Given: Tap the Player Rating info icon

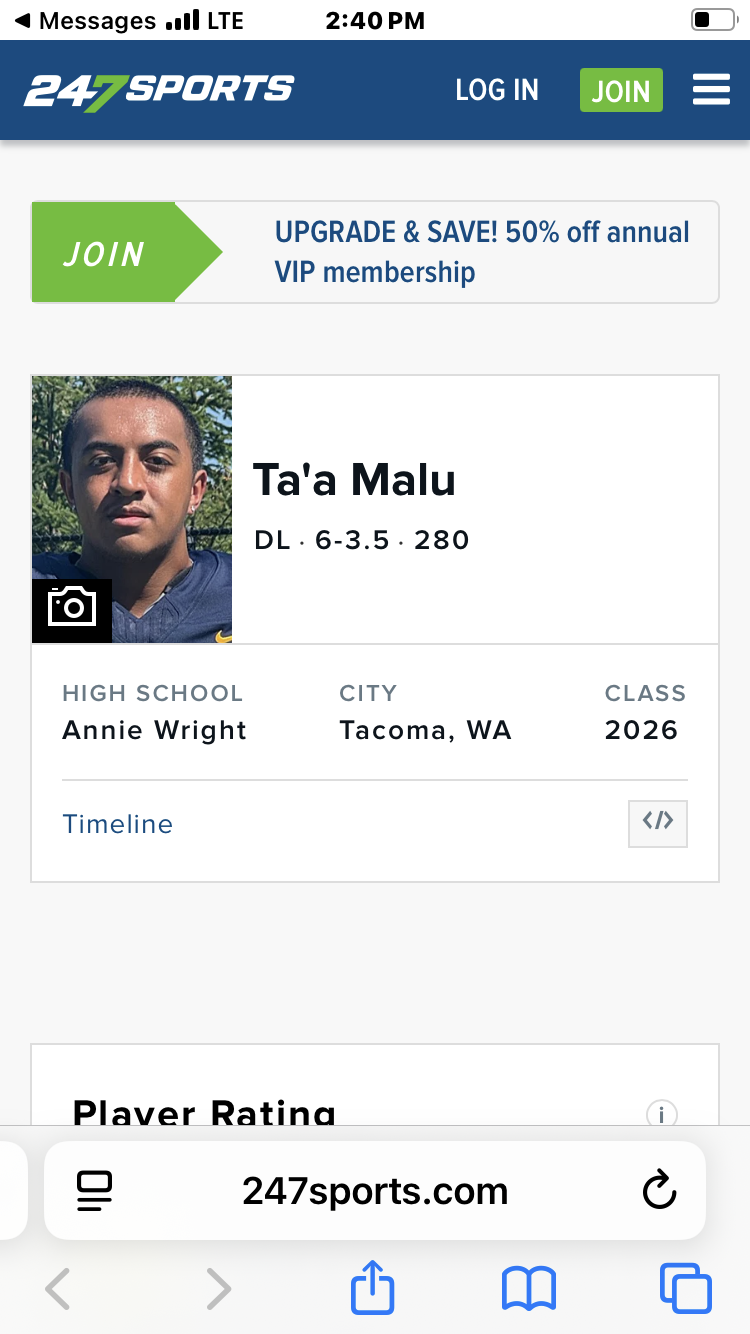Looking at the screenshot, I should coord(661,1113).
